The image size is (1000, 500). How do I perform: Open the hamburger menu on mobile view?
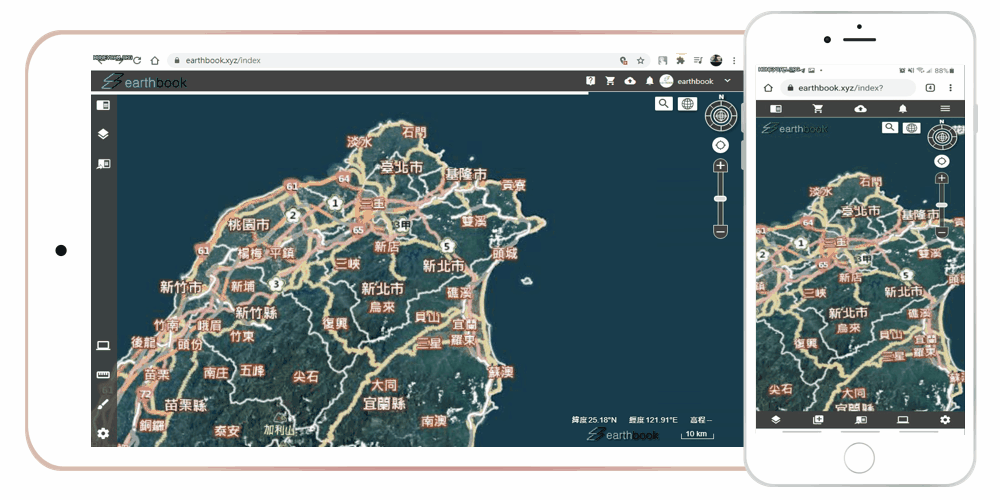(x=945, y=108)
